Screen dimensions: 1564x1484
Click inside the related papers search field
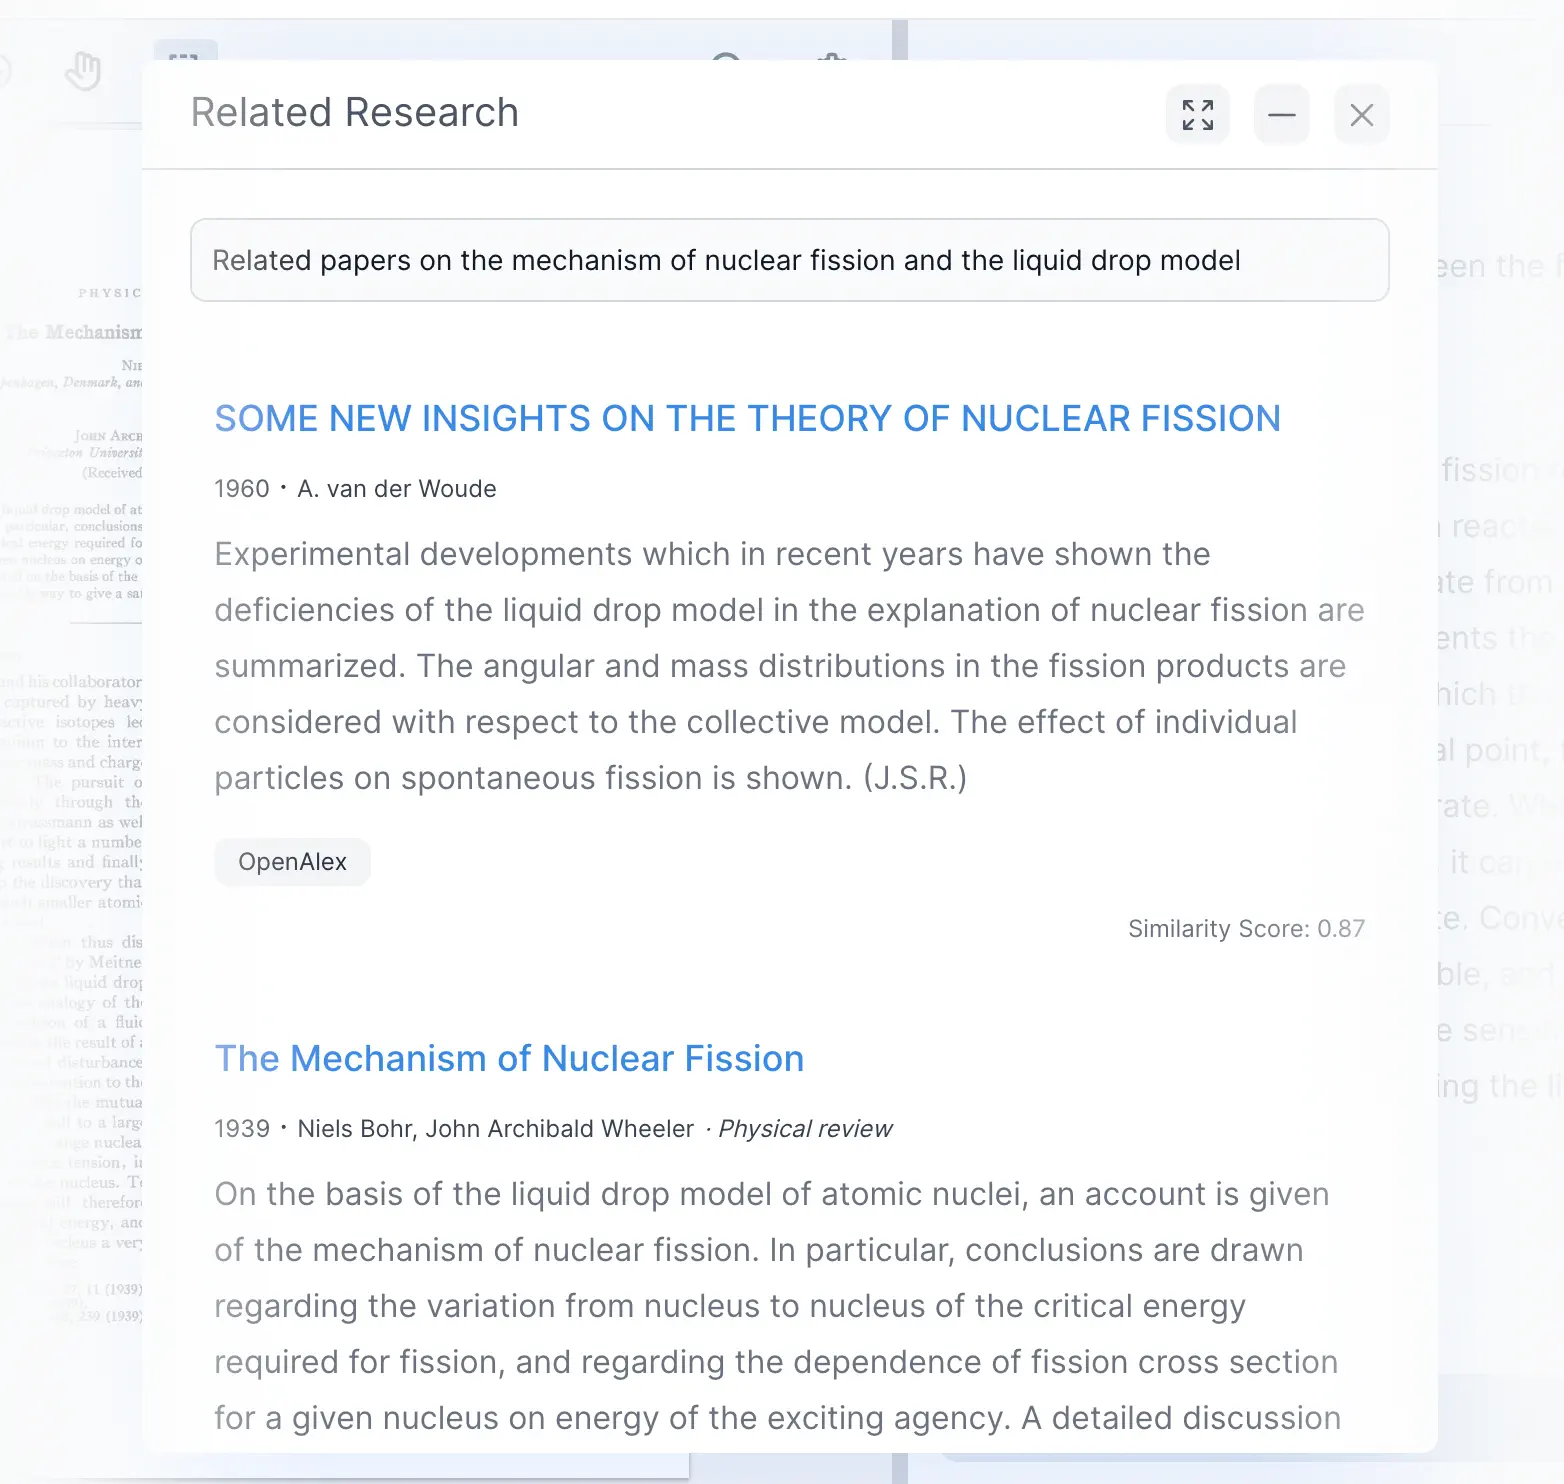coord(790,260)
